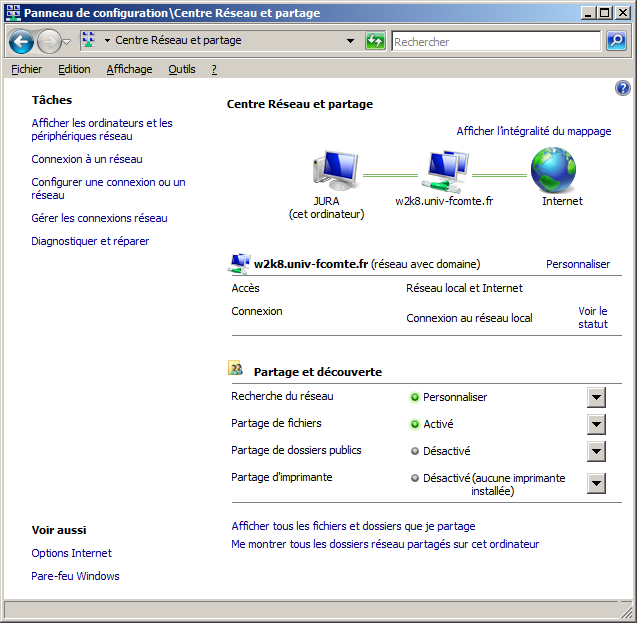Click the refresh button beside address bar
637x623 pixels.
(375, 41)
